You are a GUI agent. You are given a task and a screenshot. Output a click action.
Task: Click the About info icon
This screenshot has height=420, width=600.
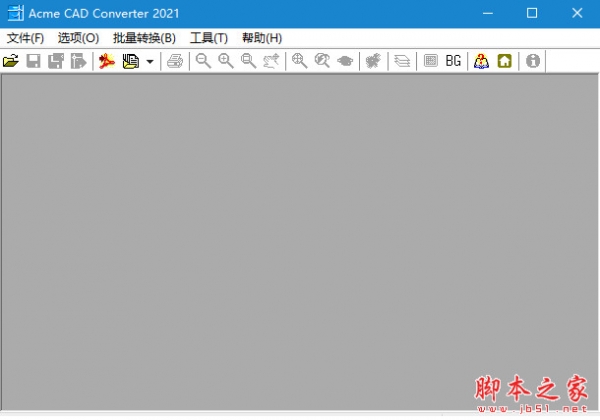[533, 61]
